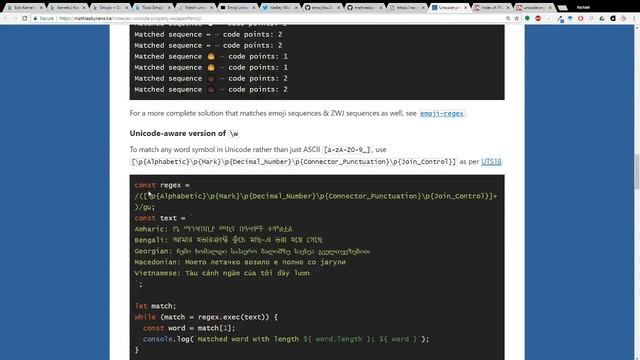Switch to the first GitHub tab

coord(322,7)
